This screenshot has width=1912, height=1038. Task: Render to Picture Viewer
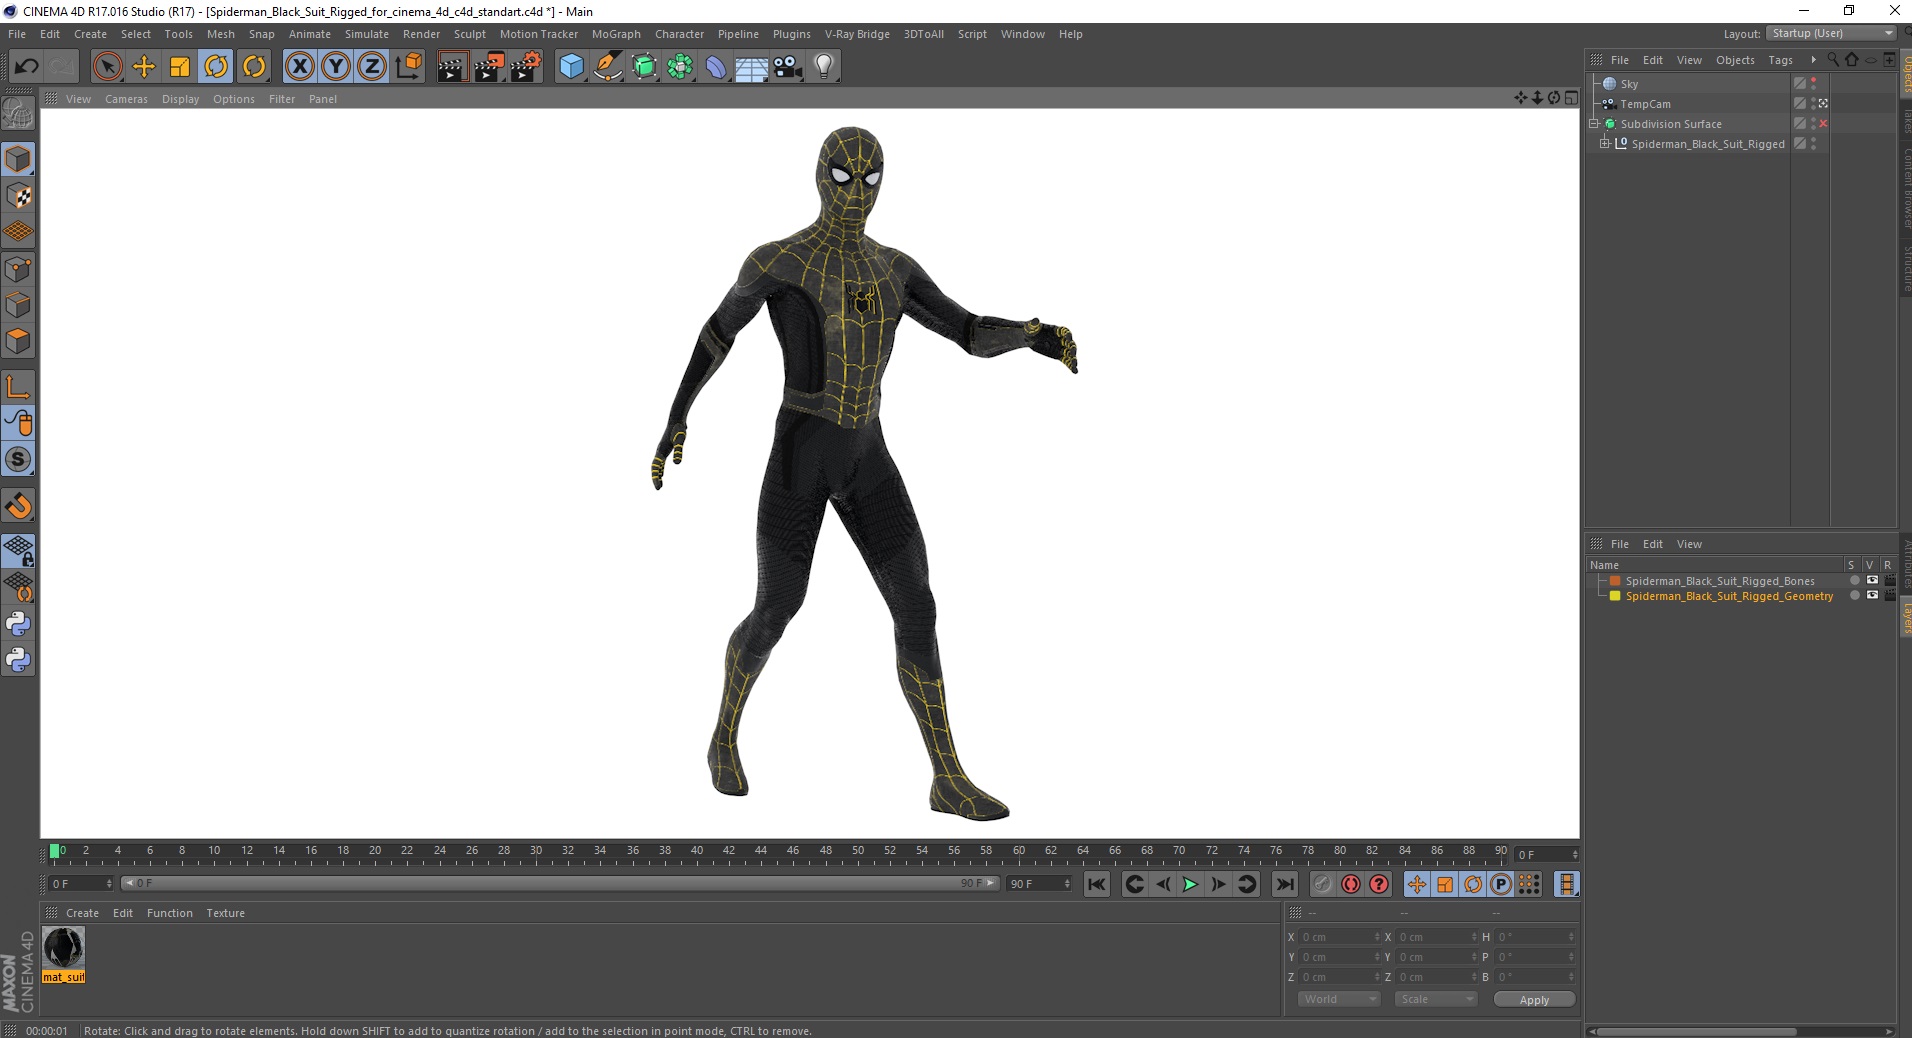(489, 67)
